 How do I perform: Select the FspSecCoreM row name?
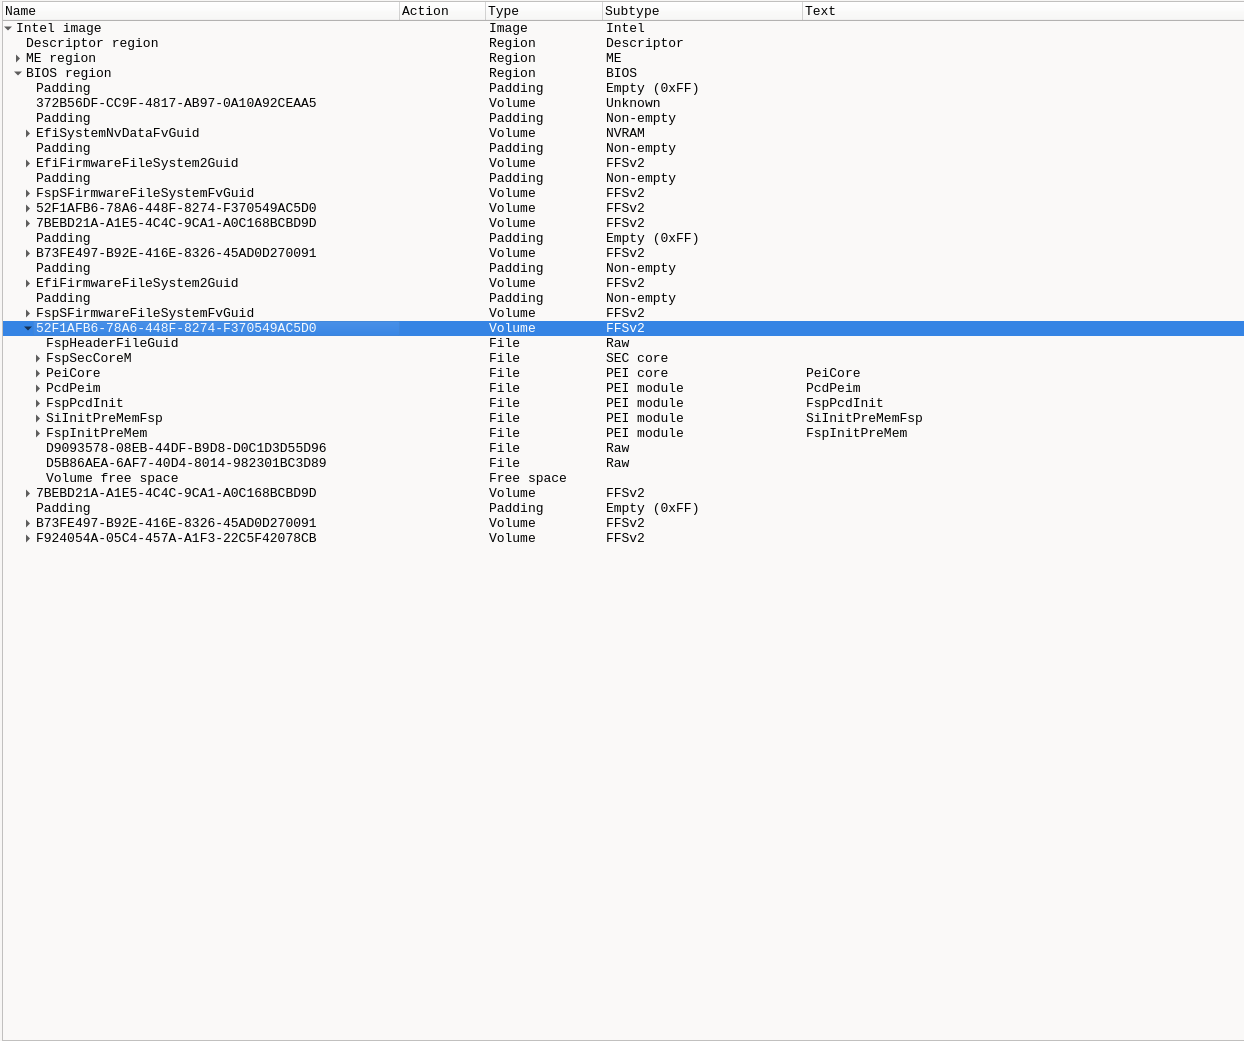pyautogui.click(x=89, y=358)
